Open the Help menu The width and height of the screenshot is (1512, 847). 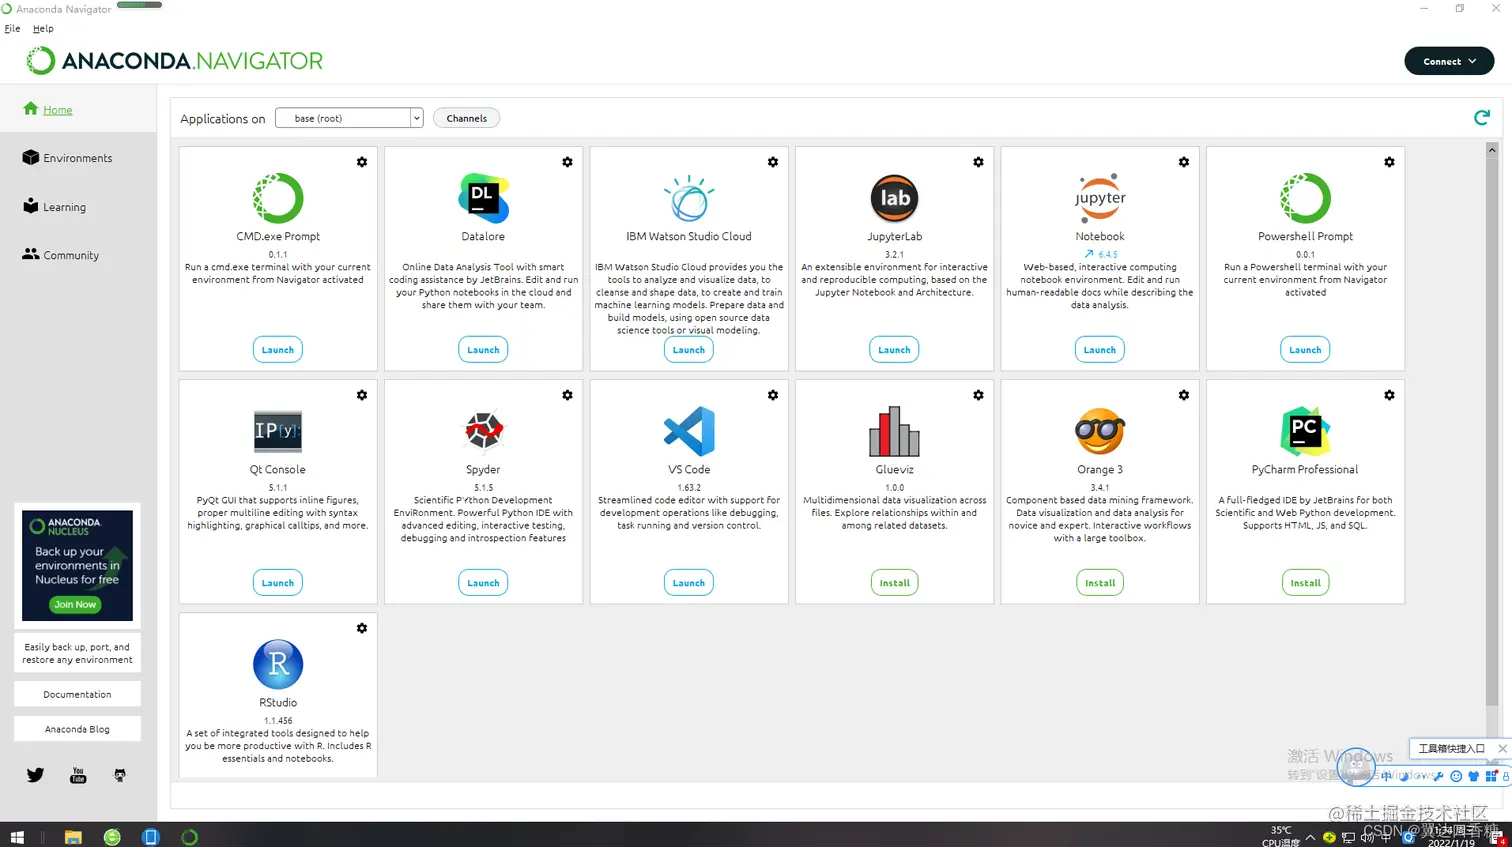43,28
